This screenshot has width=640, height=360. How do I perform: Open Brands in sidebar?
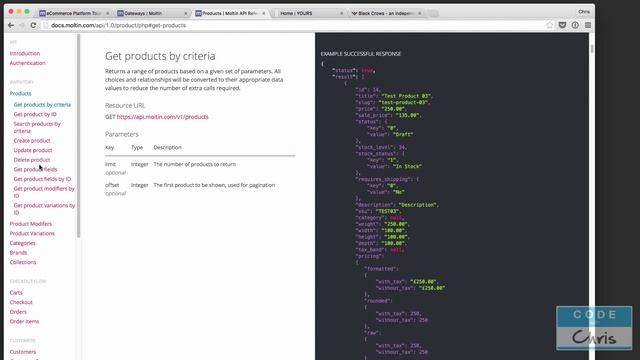click(x=18, y=253)
